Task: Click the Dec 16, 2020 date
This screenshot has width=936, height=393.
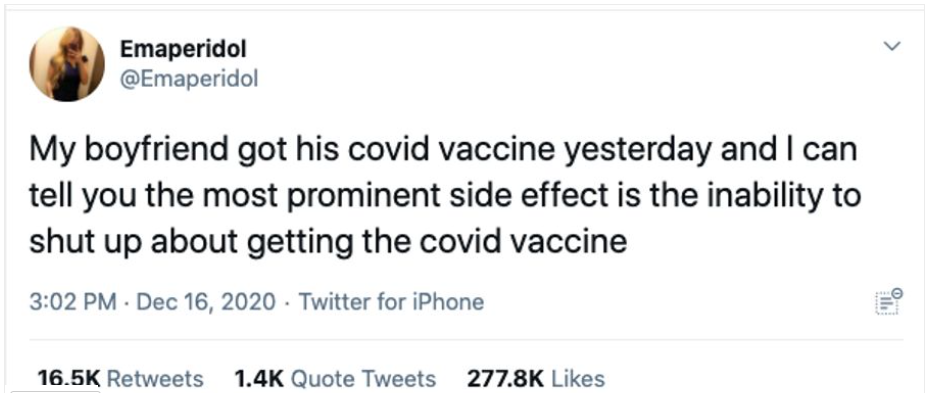Action: click(207, 302)
